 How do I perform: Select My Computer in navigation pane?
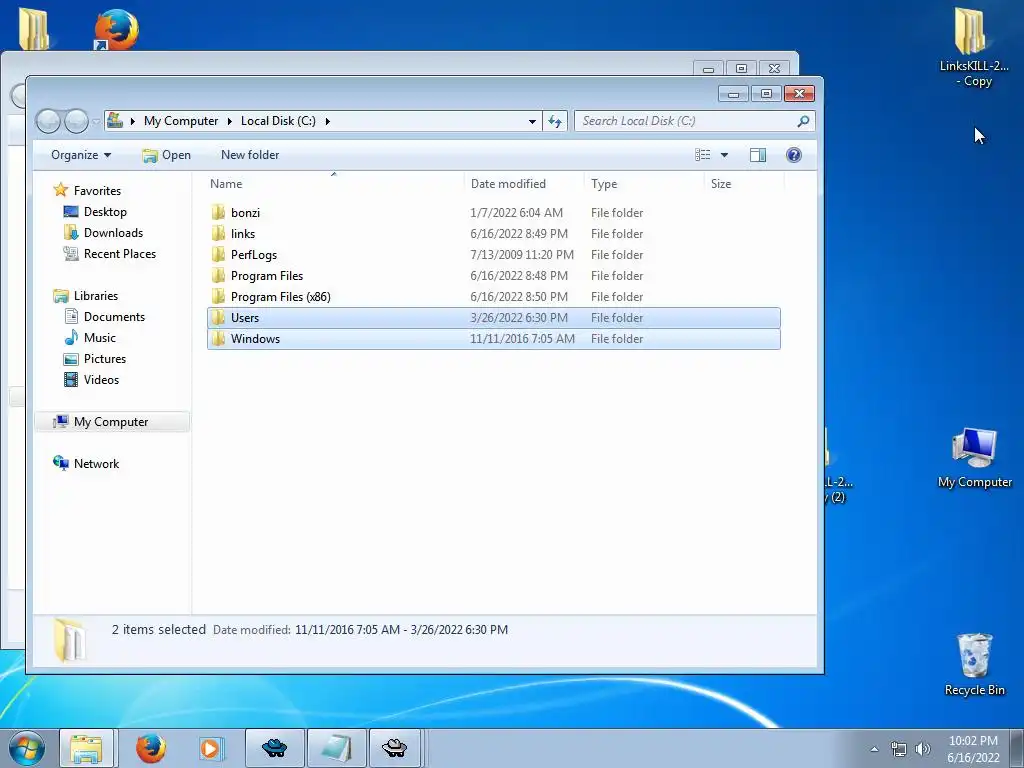112,422
